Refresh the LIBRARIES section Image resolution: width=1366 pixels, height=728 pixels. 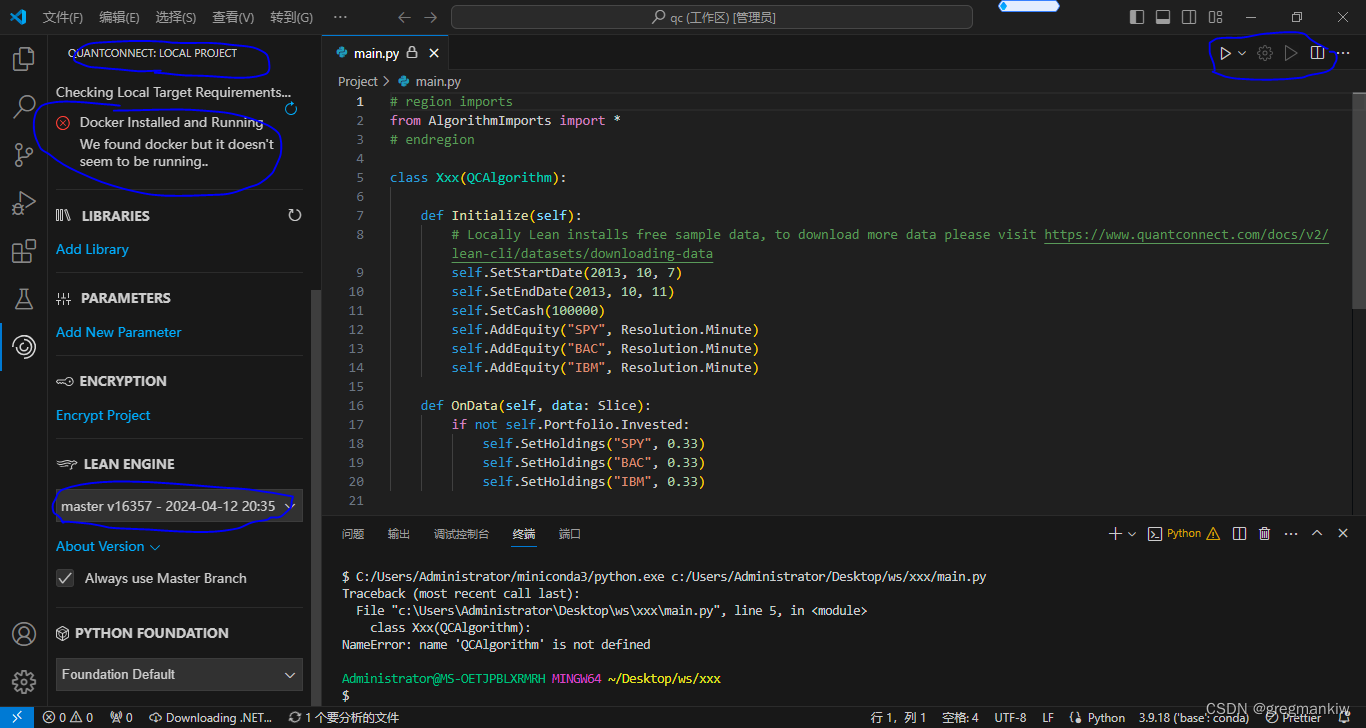point(294,215)
